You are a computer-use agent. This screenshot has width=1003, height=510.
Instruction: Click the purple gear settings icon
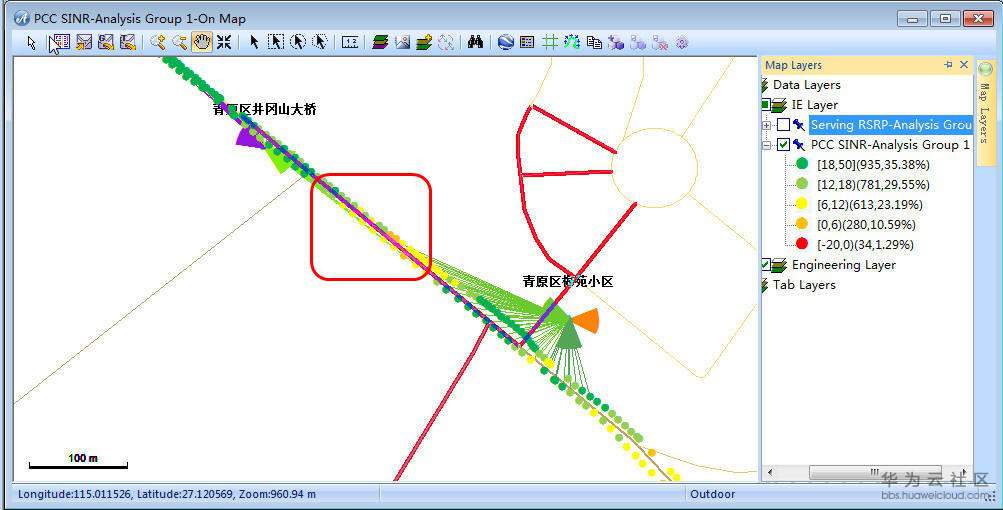click(x=682, y=43)
